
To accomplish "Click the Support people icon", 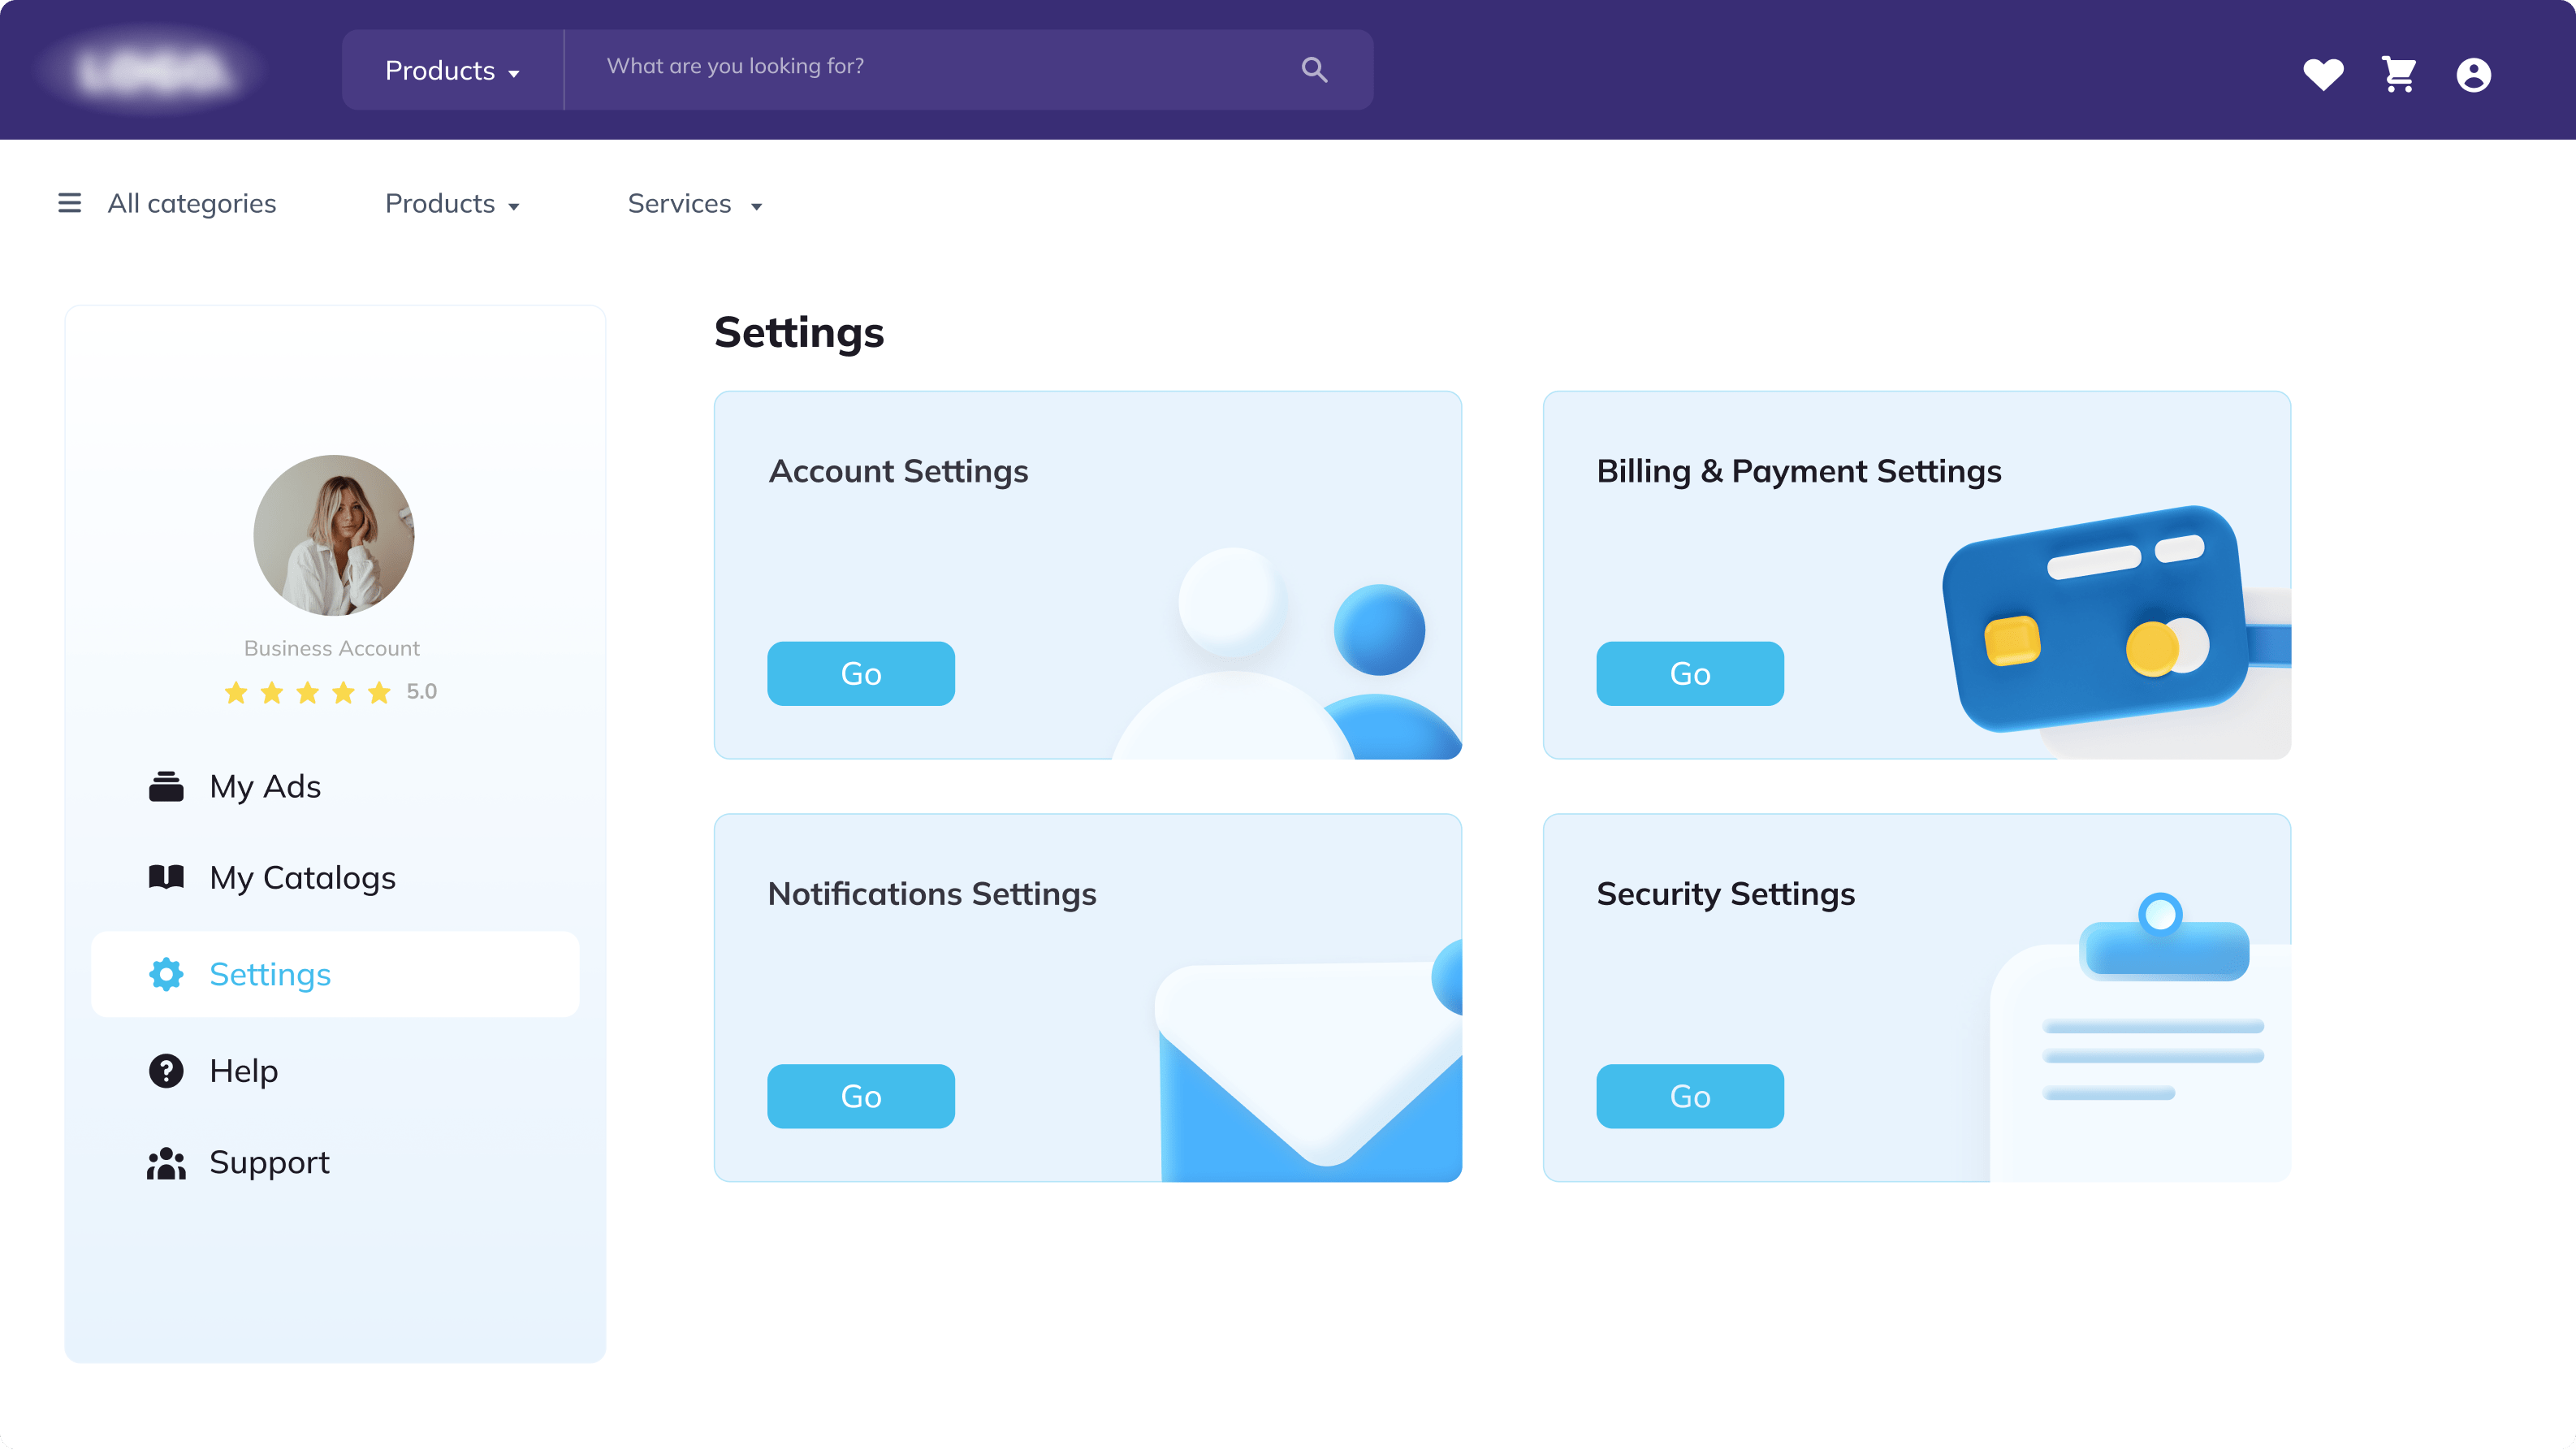I will coord(166,1163).
